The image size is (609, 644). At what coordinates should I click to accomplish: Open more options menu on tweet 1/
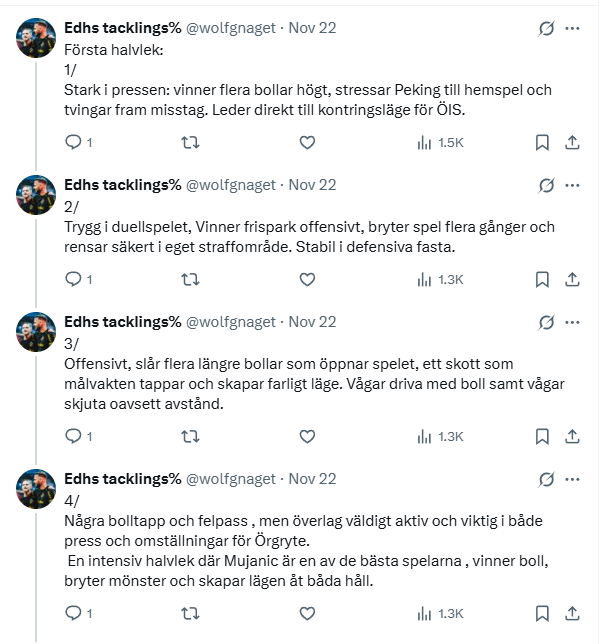(x=573, y=28)
